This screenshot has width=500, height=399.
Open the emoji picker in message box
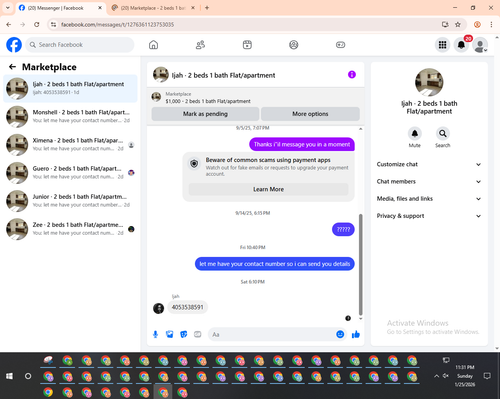340,334
